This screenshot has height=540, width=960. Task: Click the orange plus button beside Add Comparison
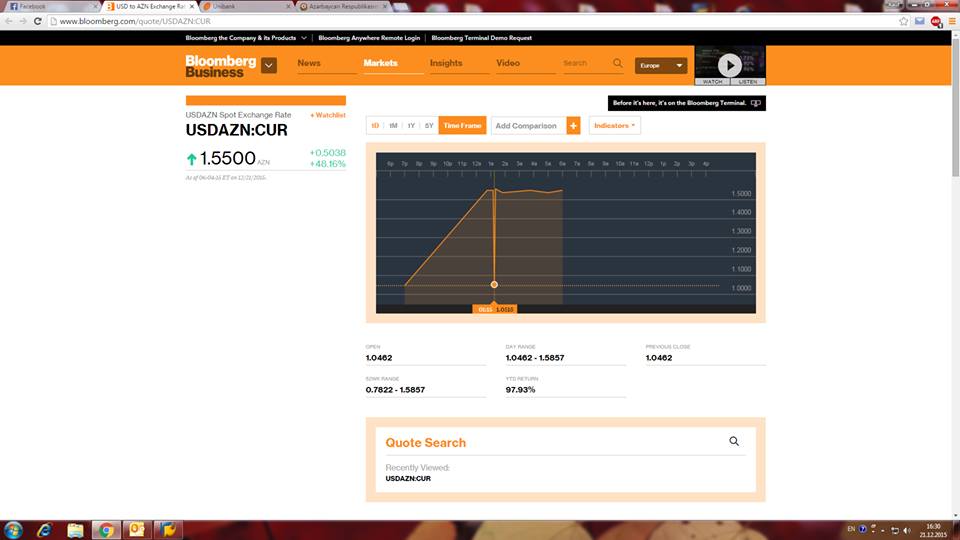click(x=573, y=126)
